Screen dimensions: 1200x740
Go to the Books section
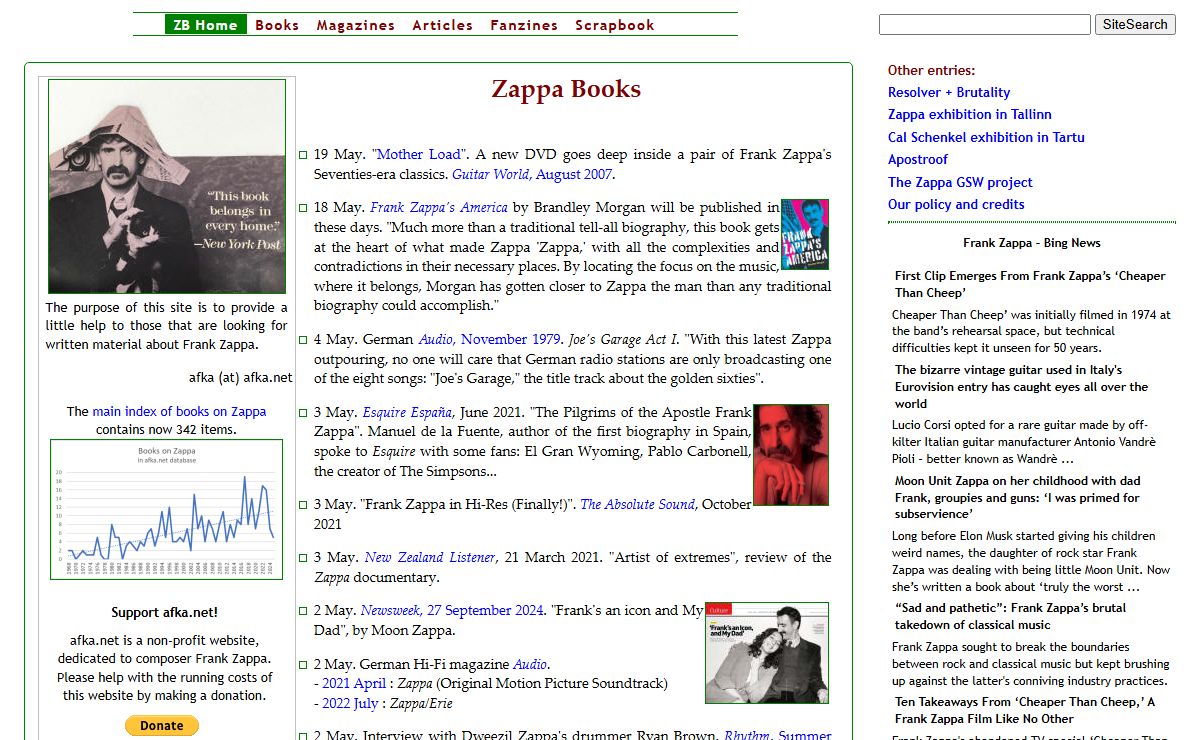coord(277,25)
